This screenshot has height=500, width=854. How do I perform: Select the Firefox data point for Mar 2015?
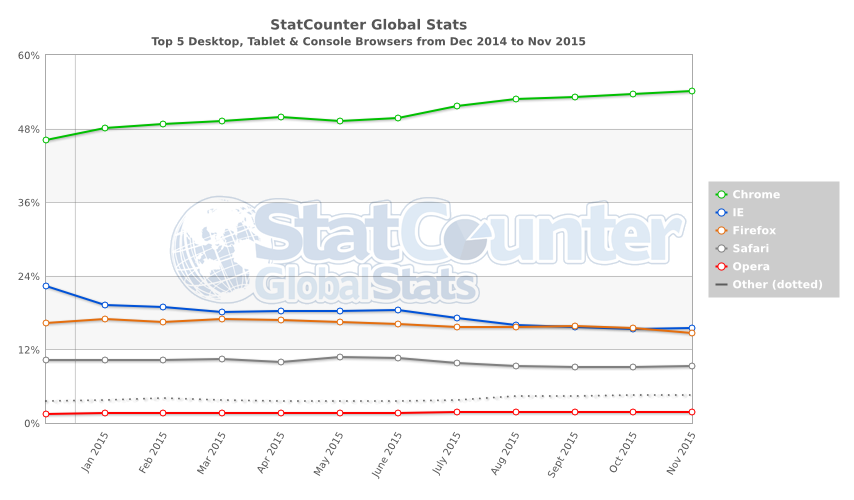point(222,319)
